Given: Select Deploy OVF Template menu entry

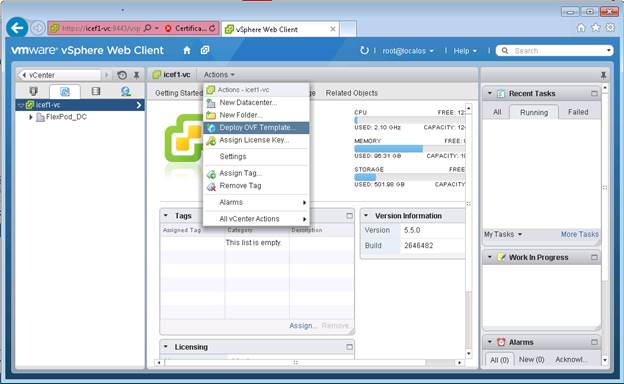Looking at the screenshot, I should click(256, 128).
